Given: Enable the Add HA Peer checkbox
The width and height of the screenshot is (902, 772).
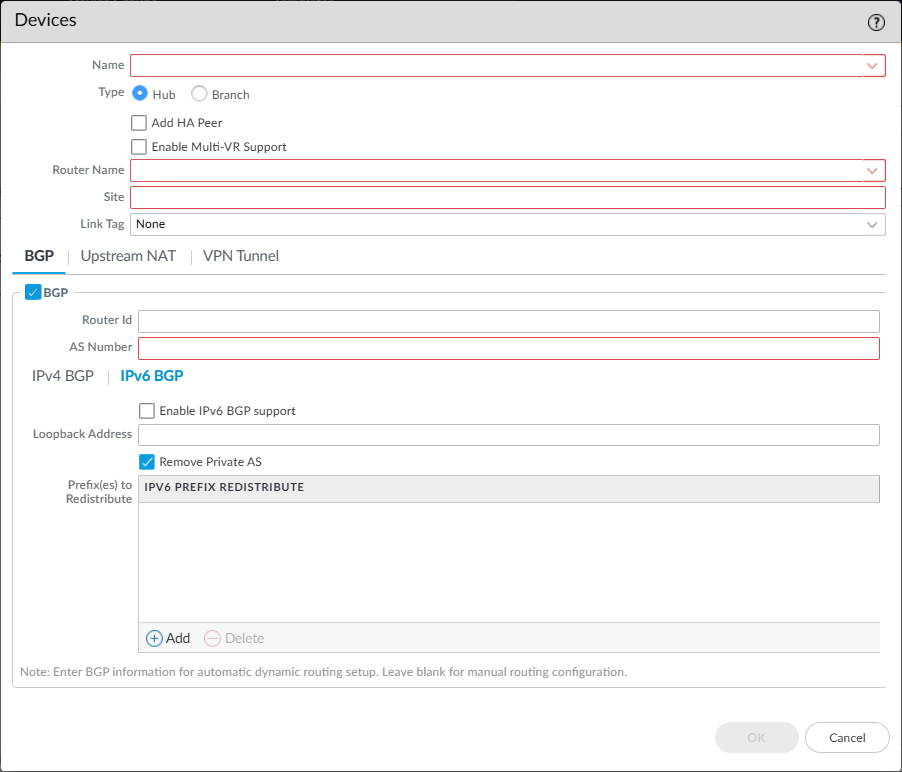Looking at the screenshot, I should [x=139, y=123].
